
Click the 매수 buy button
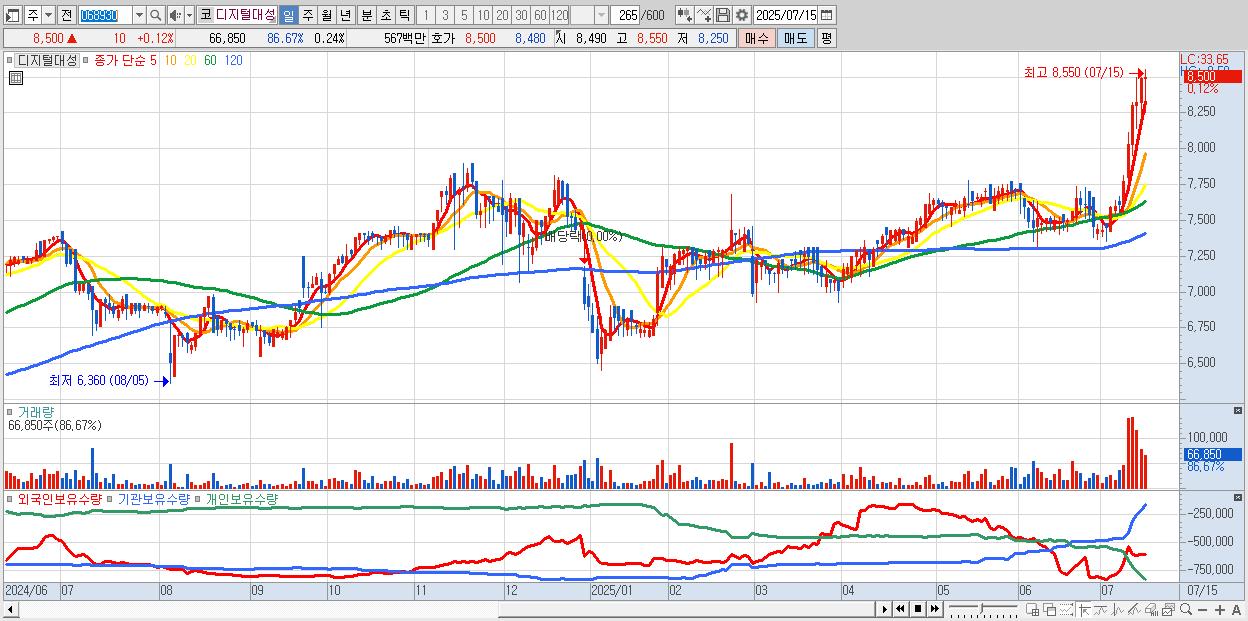coord(757,38)
